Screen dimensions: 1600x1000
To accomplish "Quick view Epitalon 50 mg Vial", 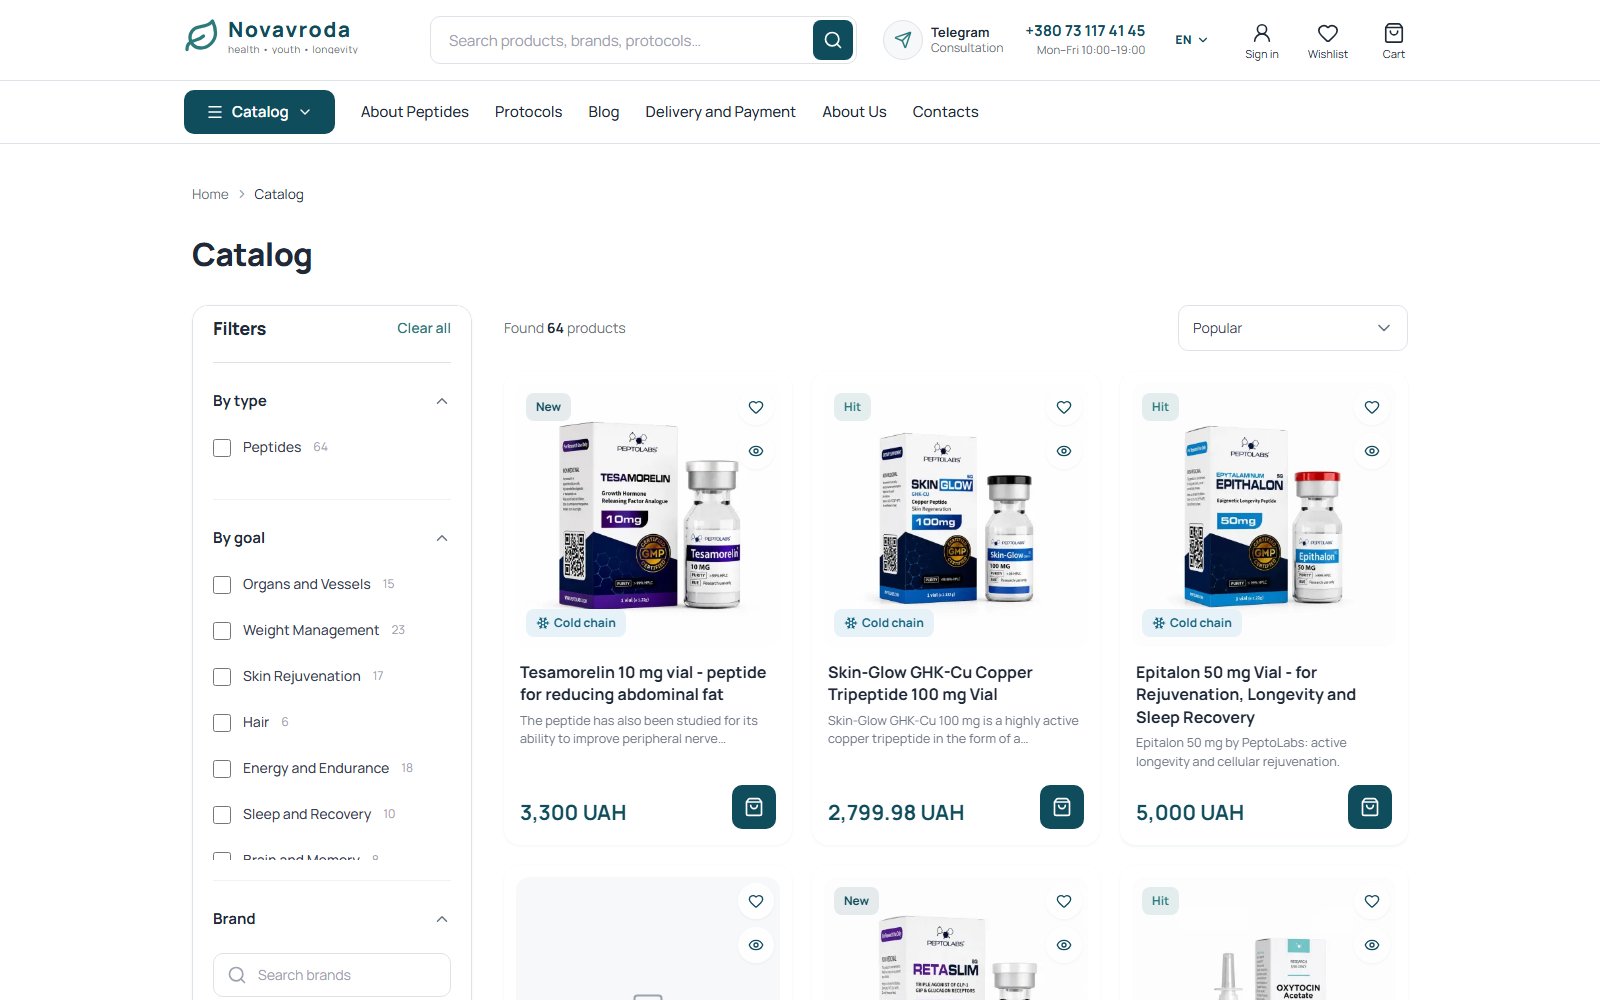I will click(x=1372, y=451).
